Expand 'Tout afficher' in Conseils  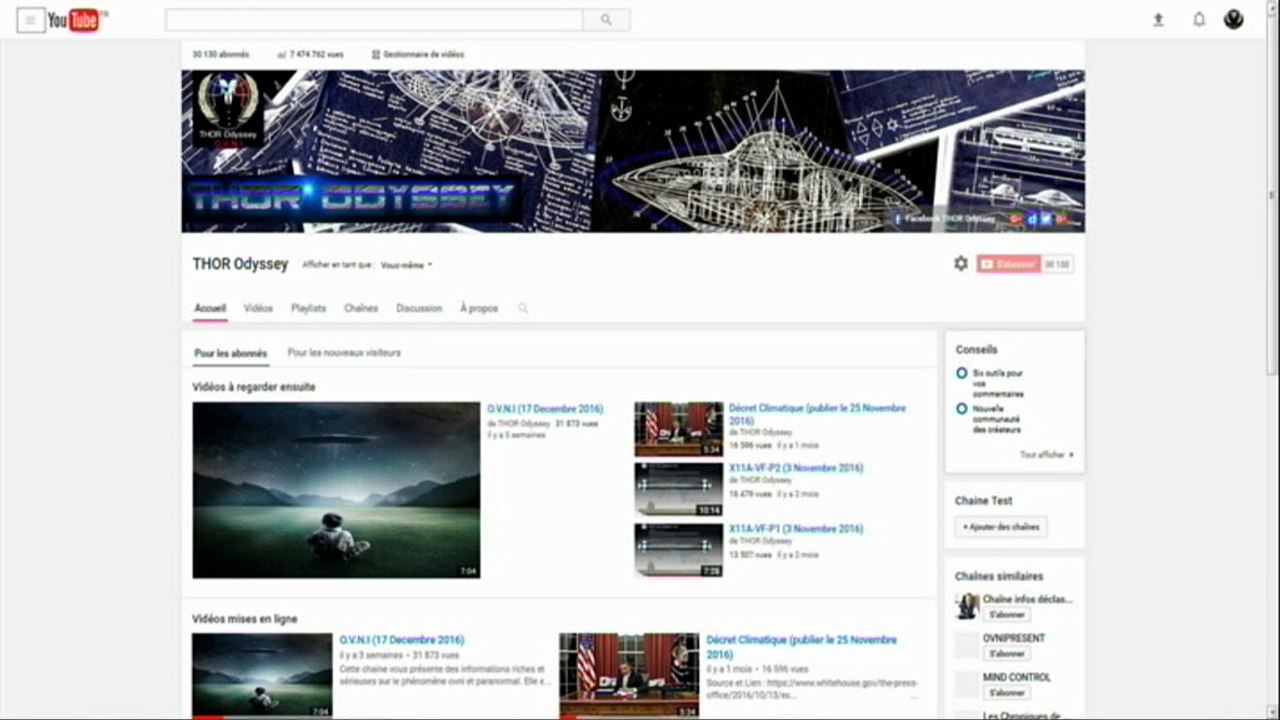[x=1047, y=455]
